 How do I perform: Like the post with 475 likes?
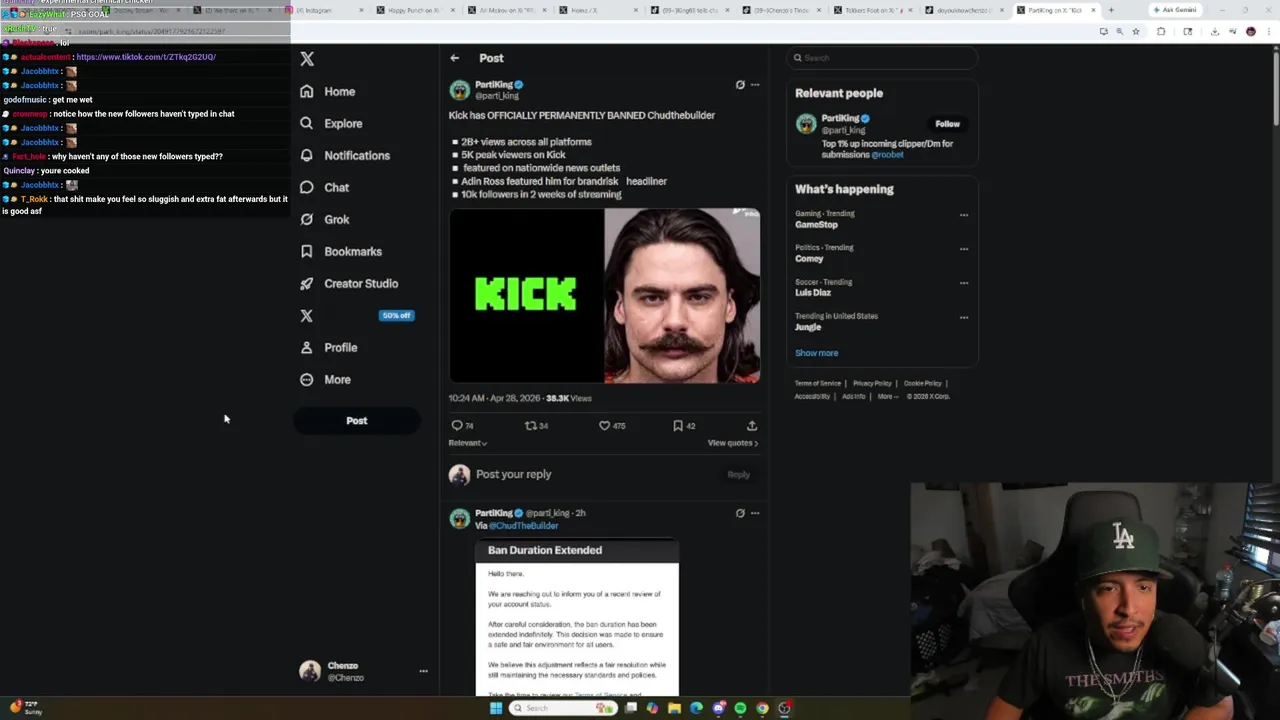click(x=611, y=425)
